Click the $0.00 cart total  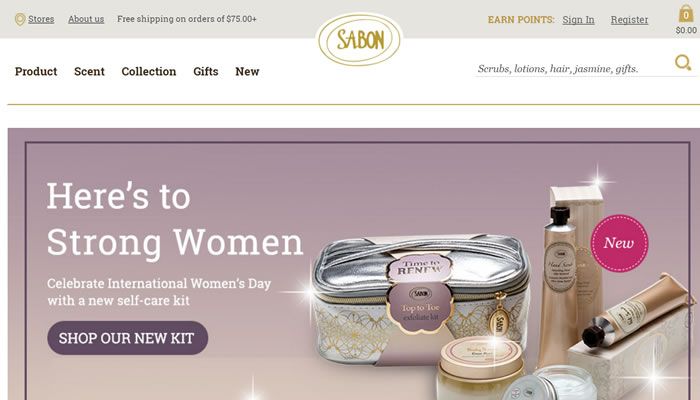coord(686,30)
